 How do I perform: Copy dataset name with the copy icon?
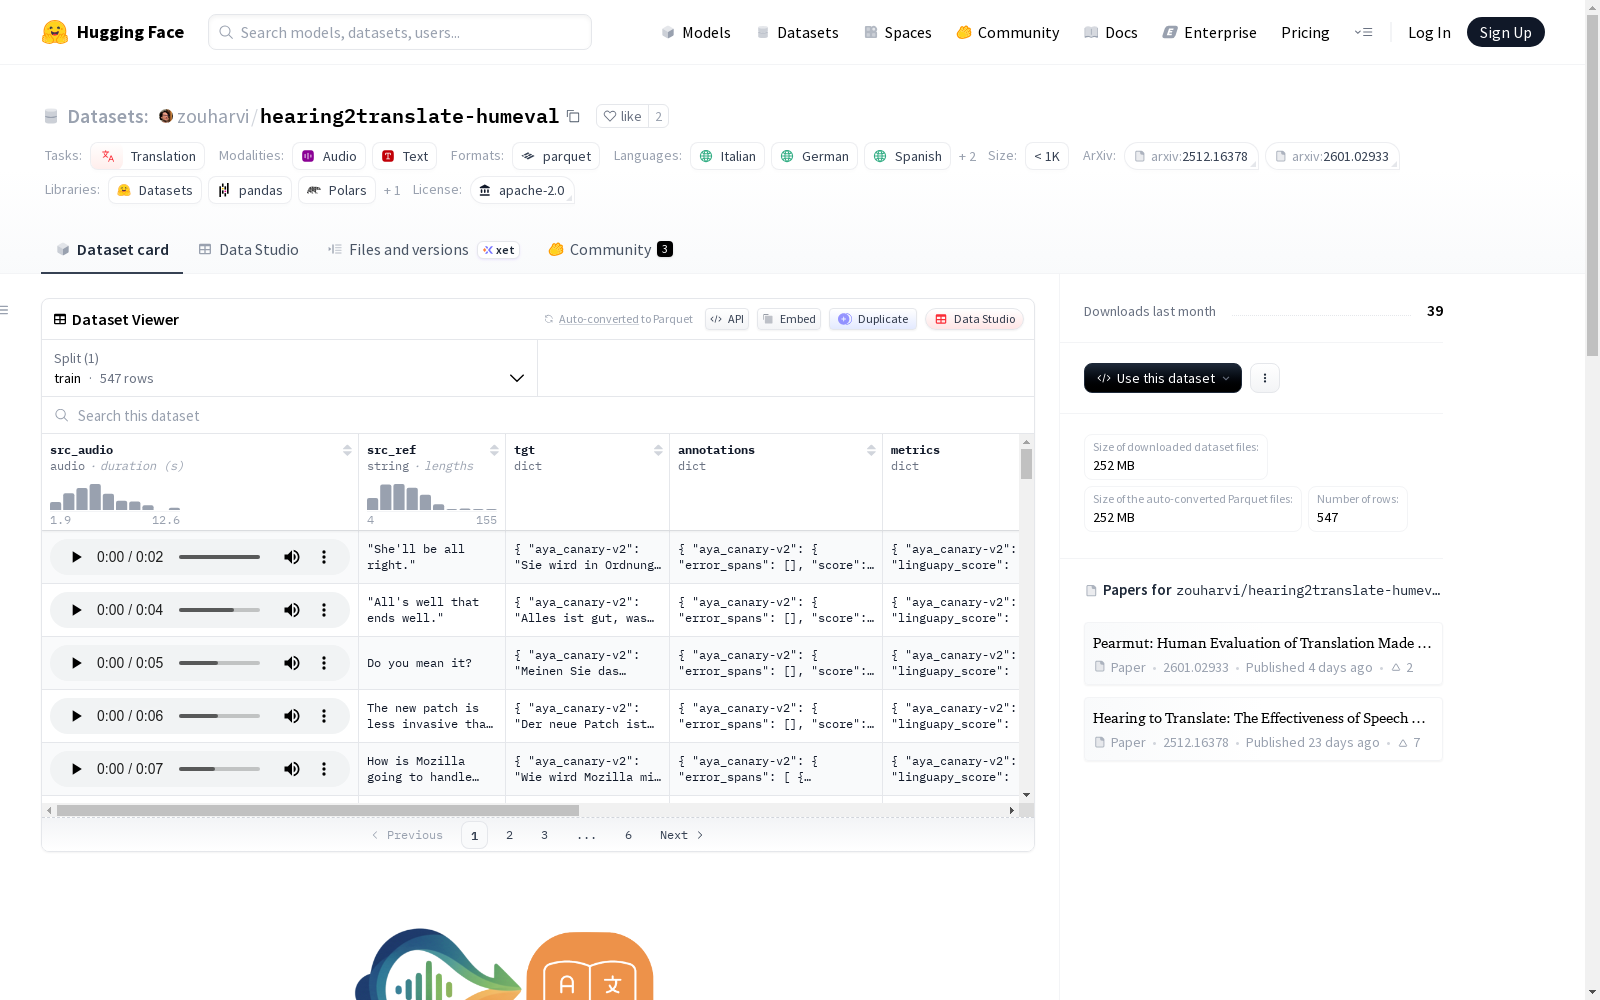point(573,116)
